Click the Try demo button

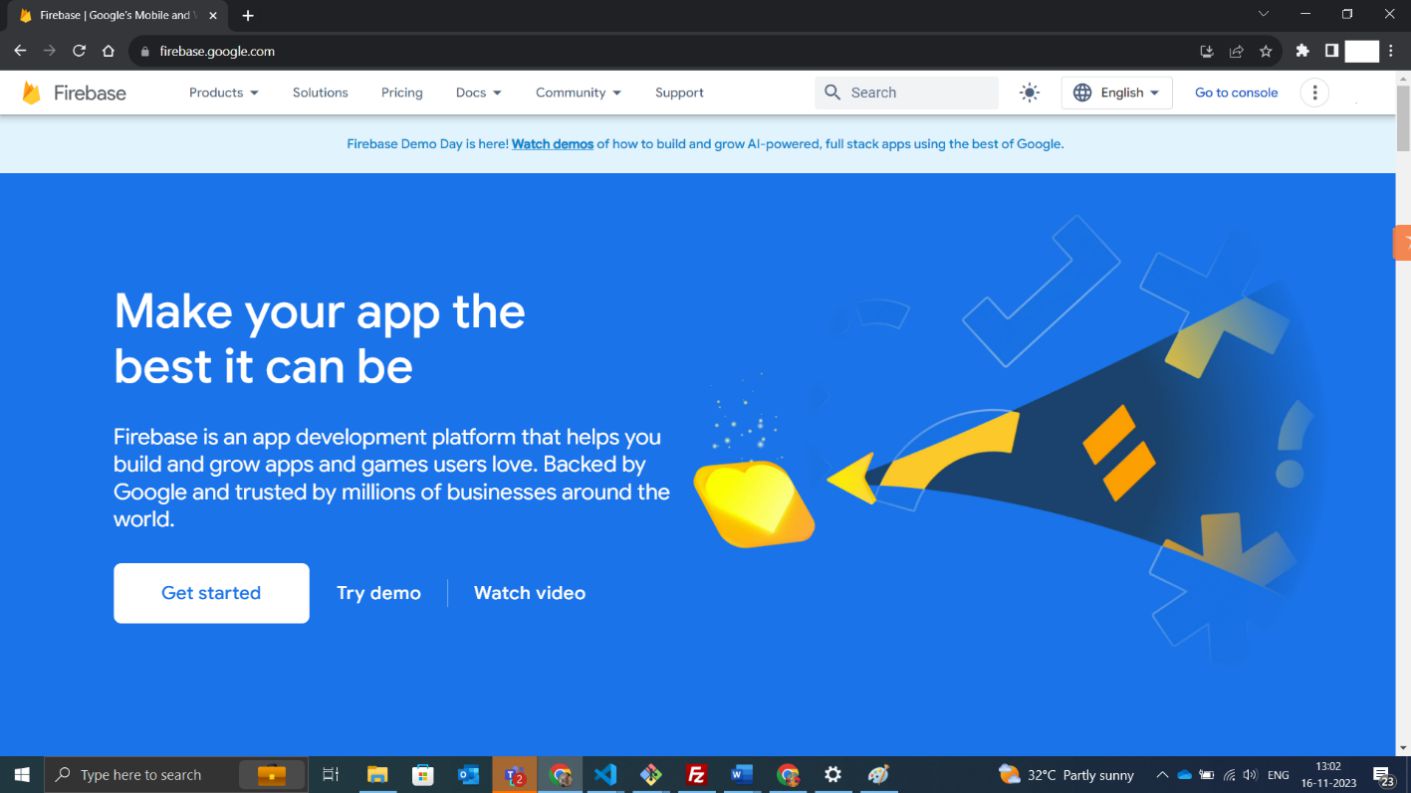379,593
